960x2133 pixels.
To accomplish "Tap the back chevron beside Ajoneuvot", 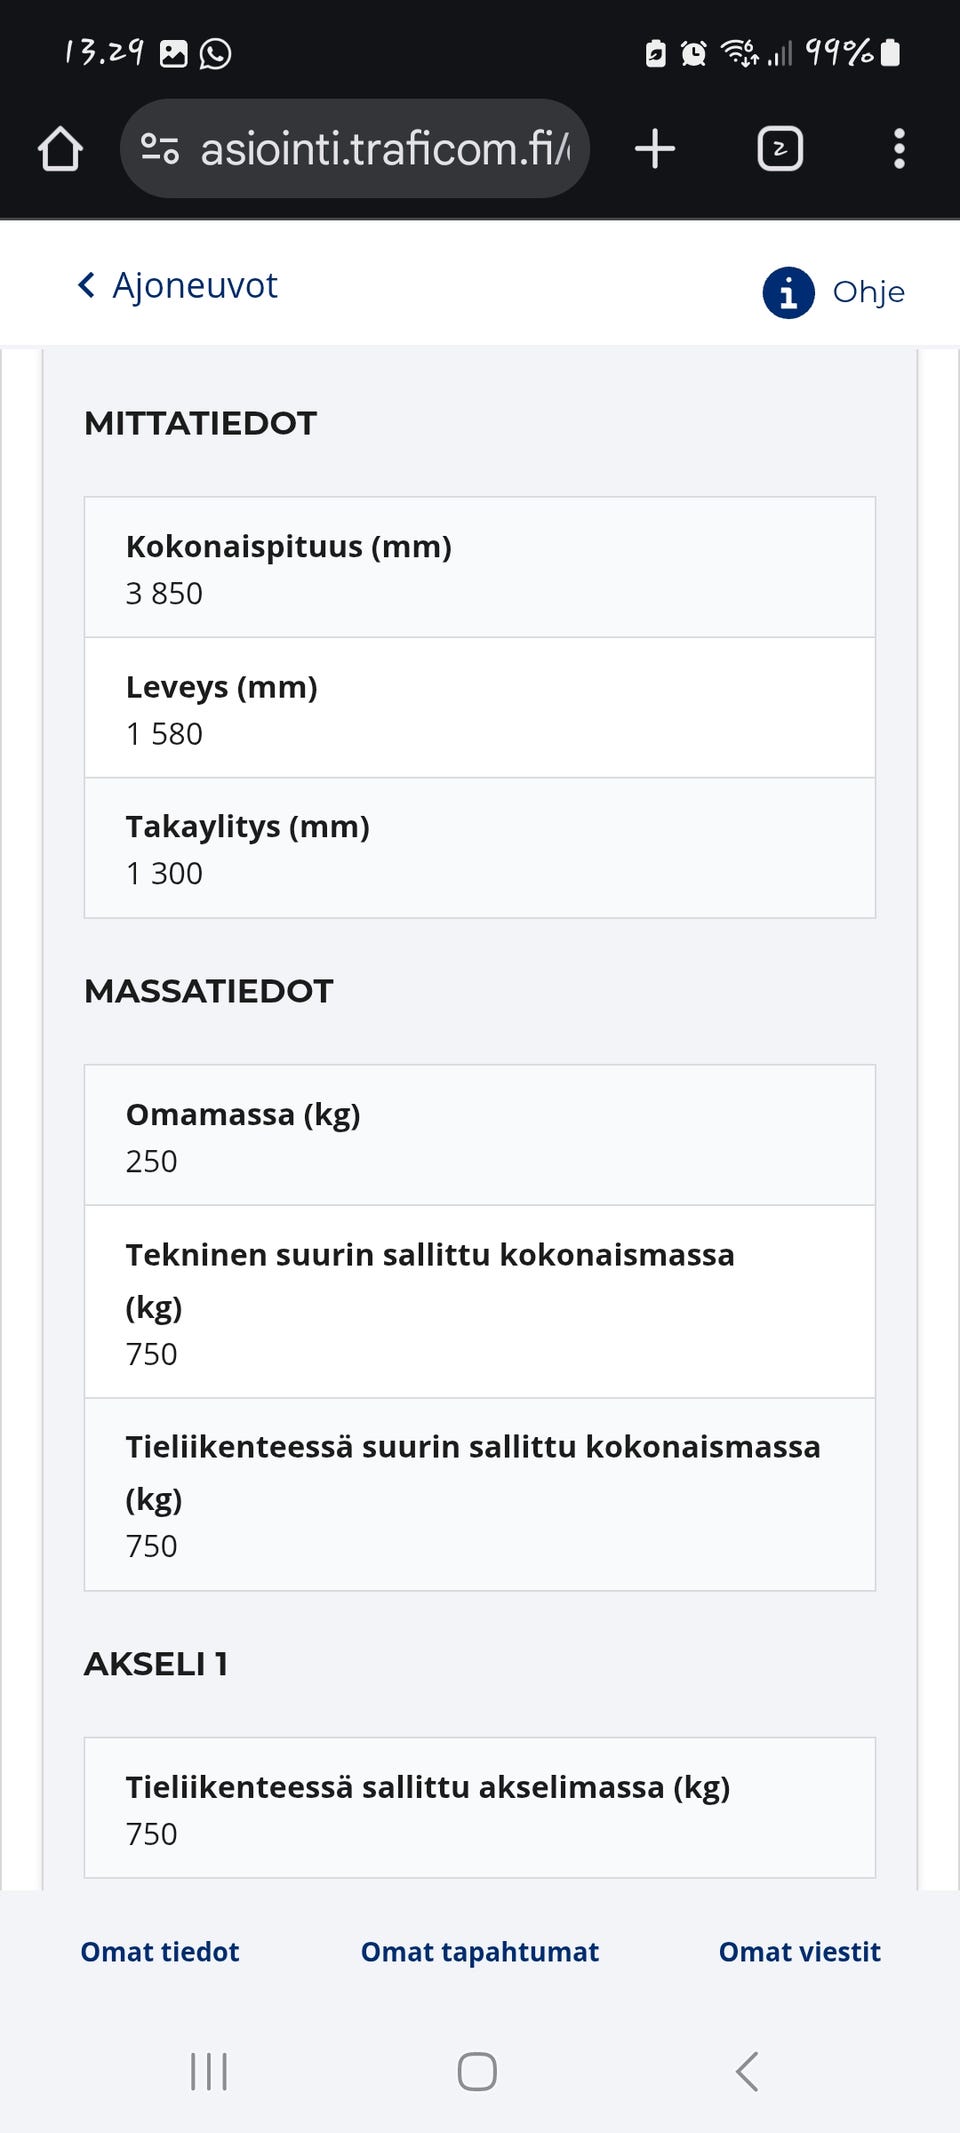I will [x=87, y=286].
